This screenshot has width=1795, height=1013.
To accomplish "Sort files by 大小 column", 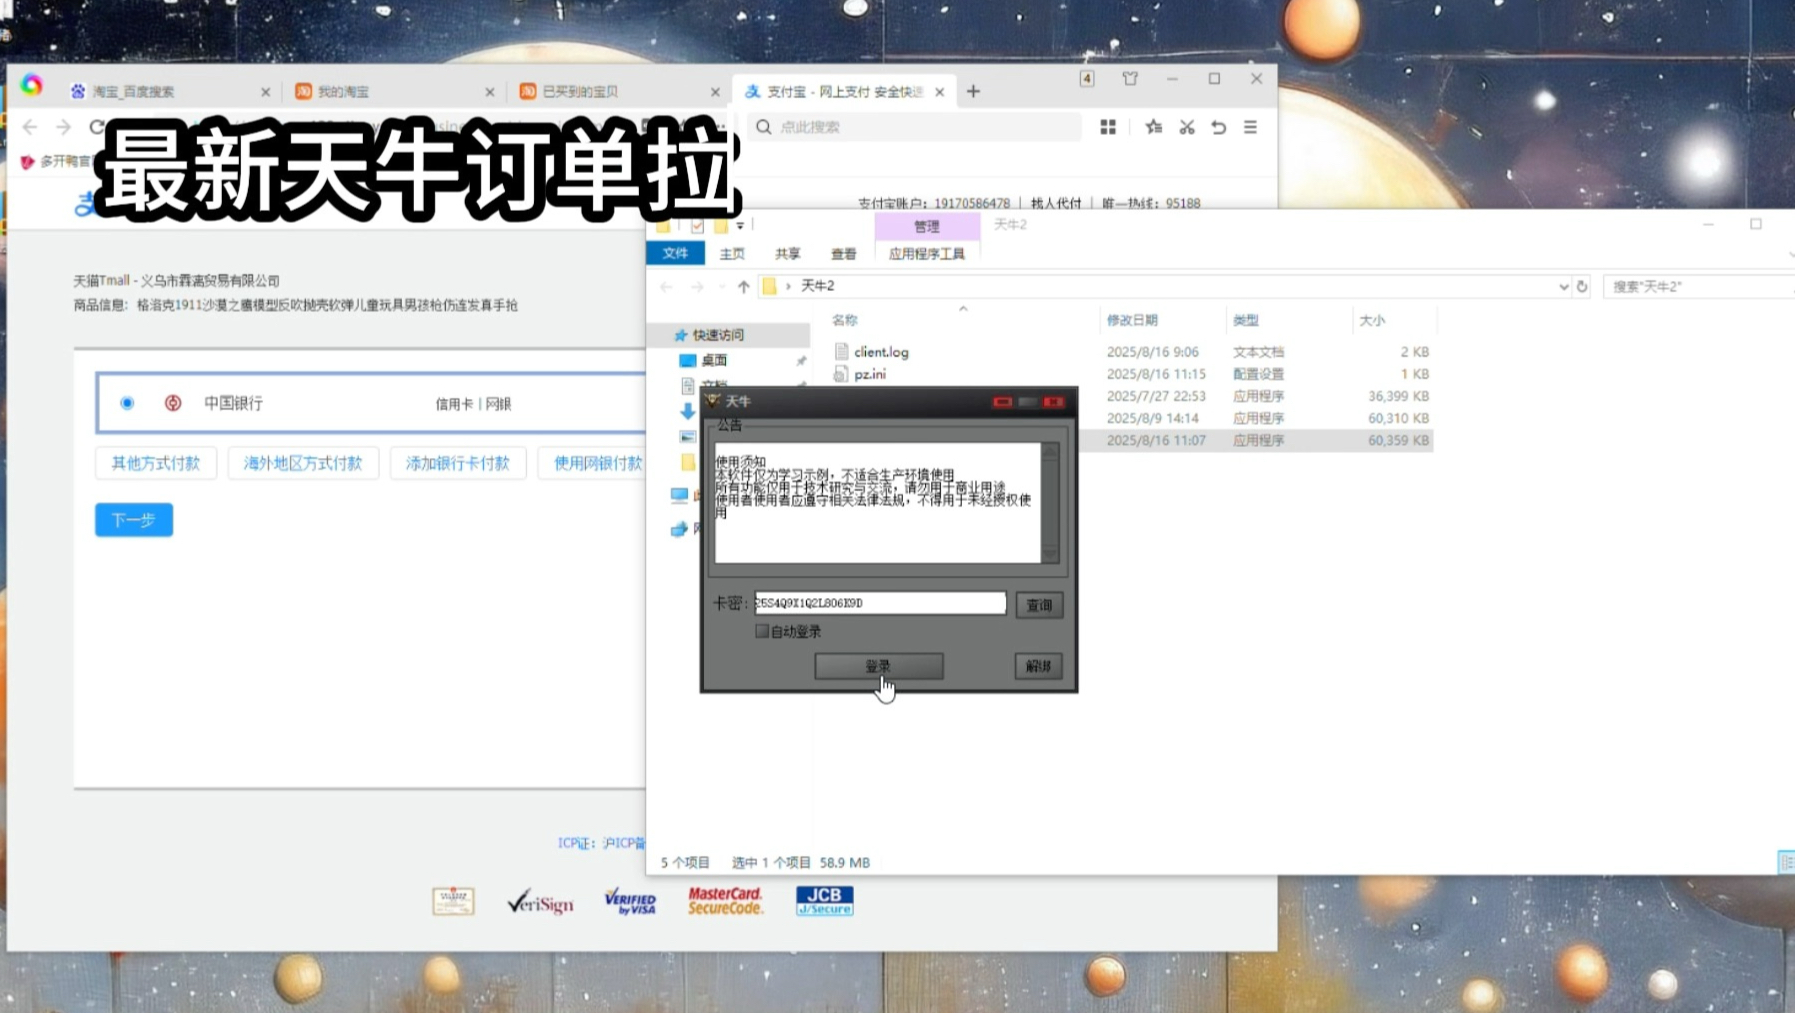I will [1372, 320].
